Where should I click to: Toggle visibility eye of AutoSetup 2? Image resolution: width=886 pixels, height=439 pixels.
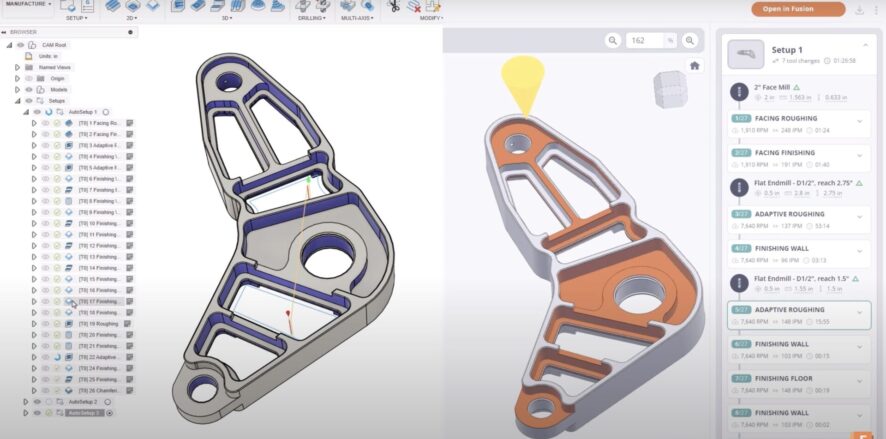coord(37,402)
